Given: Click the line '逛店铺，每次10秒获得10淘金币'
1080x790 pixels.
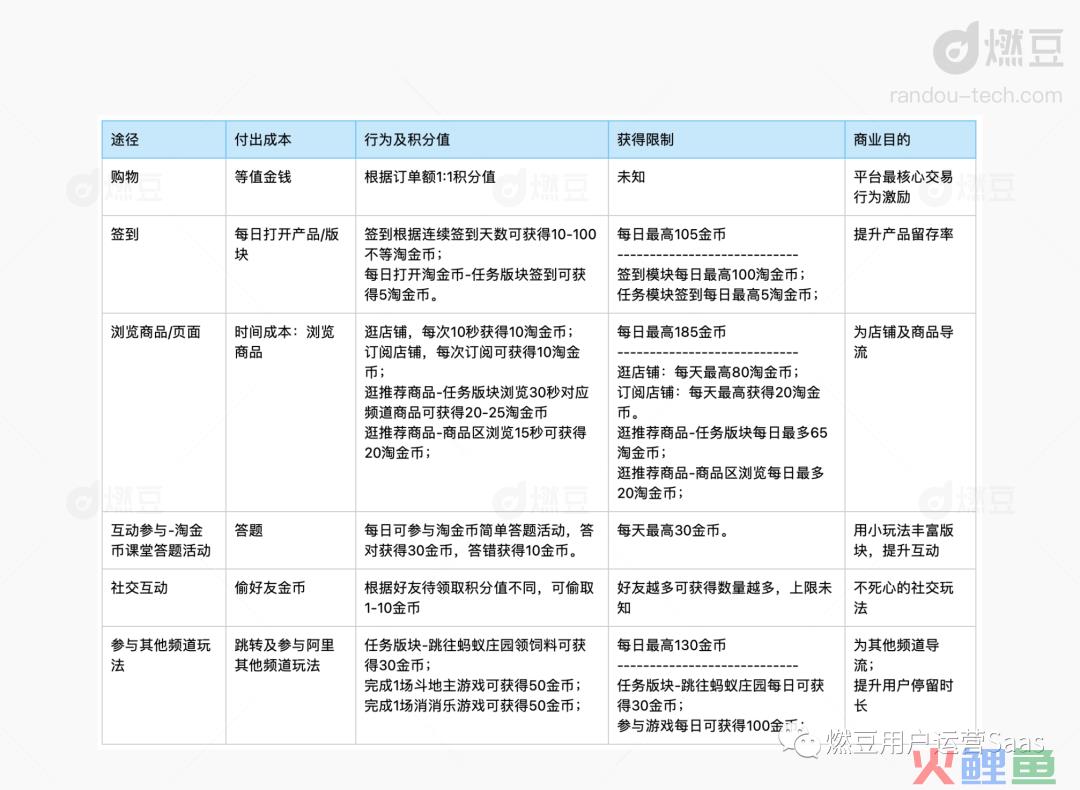Looking at the screenshot, I should 469,332.
